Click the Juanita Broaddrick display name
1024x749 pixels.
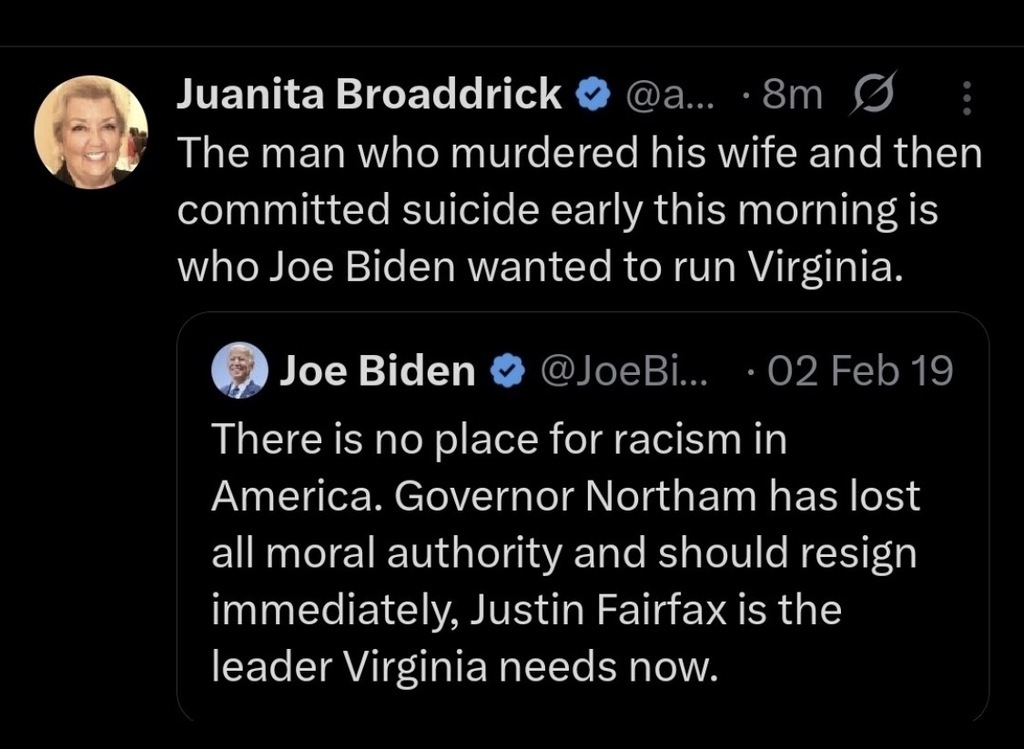(x=370, y=94)
